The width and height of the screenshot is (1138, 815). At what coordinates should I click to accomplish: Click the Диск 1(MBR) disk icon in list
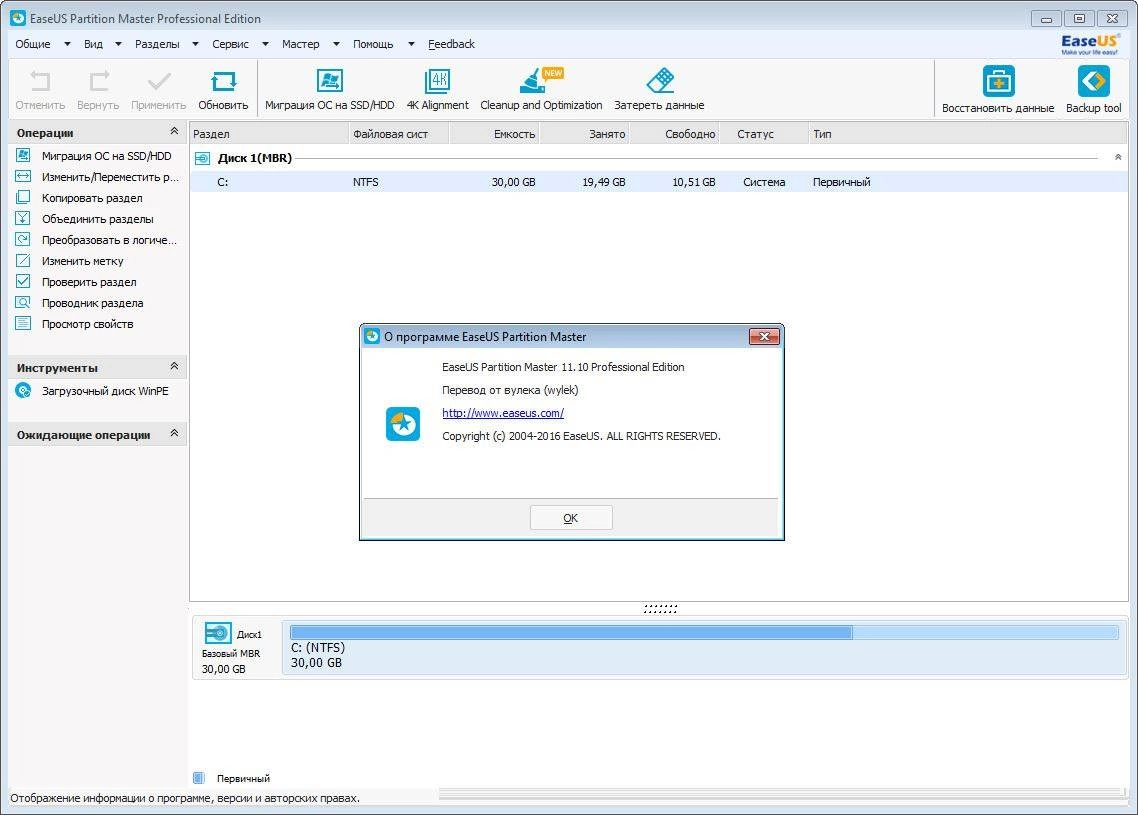tap(202, 158)
